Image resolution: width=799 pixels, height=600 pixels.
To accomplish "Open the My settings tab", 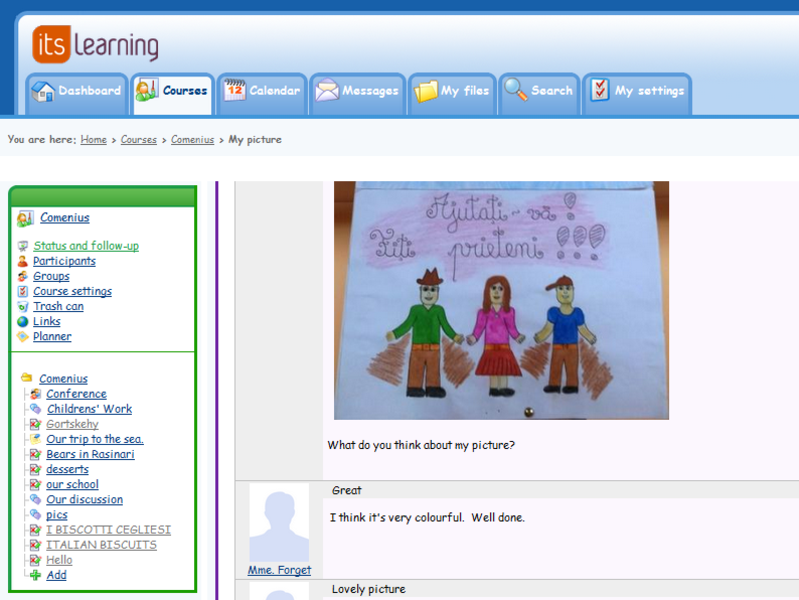I will pos(637,94).
